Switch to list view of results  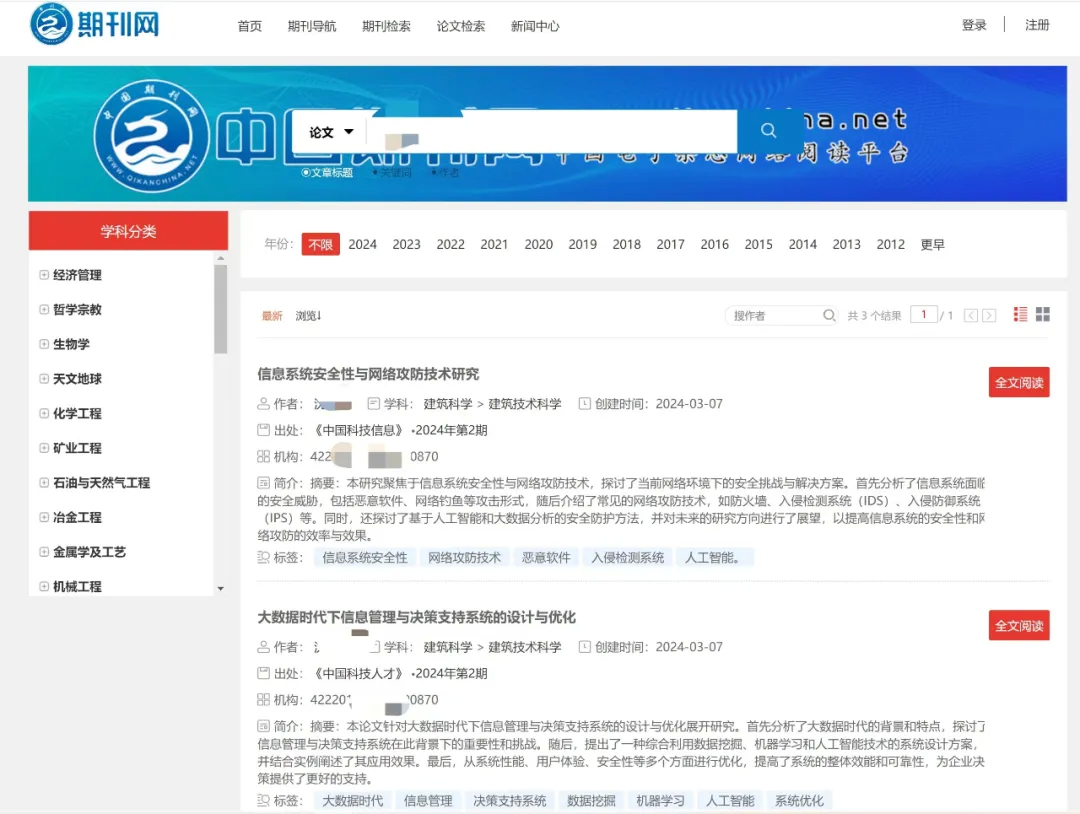click(1019, 313)
